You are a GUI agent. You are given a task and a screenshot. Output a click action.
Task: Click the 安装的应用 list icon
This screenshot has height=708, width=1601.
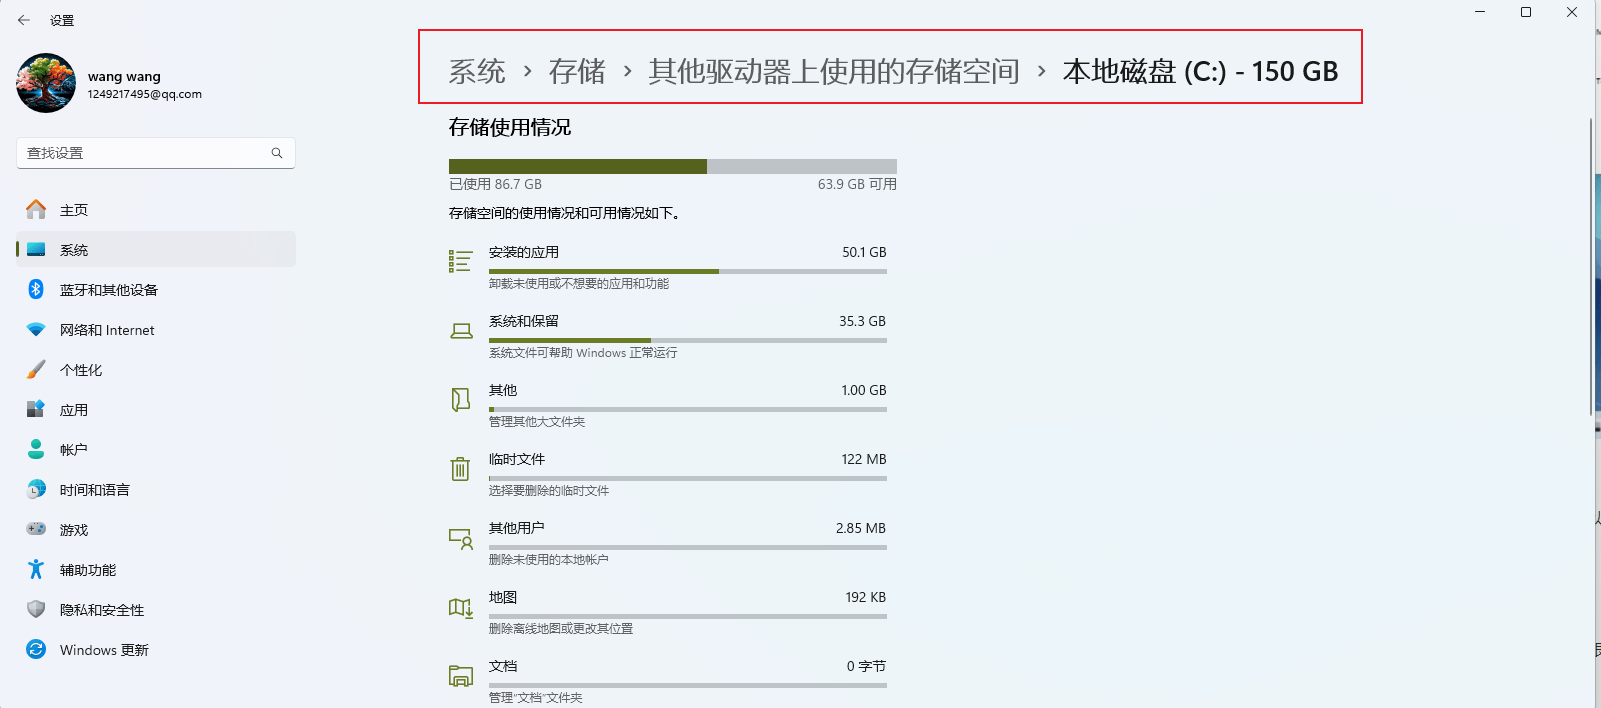click(x=460, y=261)
